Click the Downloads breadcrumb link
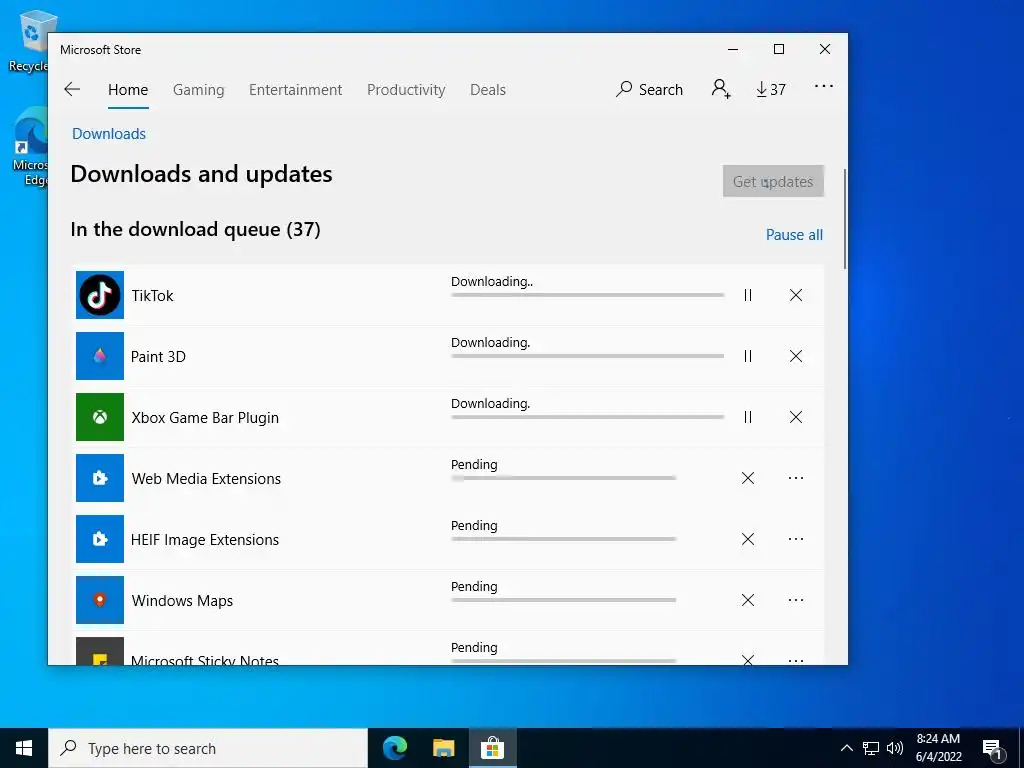The image size is (1024, 768). [109, 134]
